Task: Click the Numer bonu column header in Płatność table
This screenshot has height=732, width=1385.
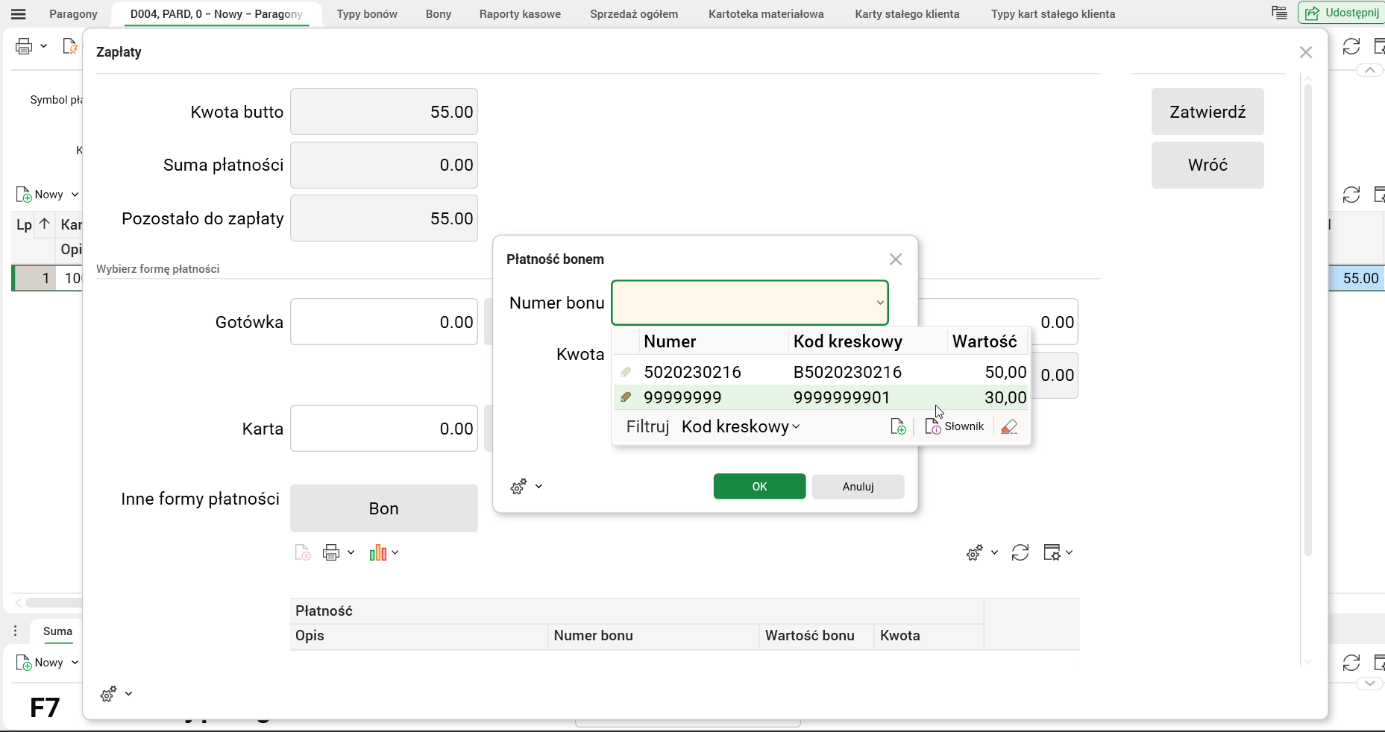Action: (x=654, y=636)
